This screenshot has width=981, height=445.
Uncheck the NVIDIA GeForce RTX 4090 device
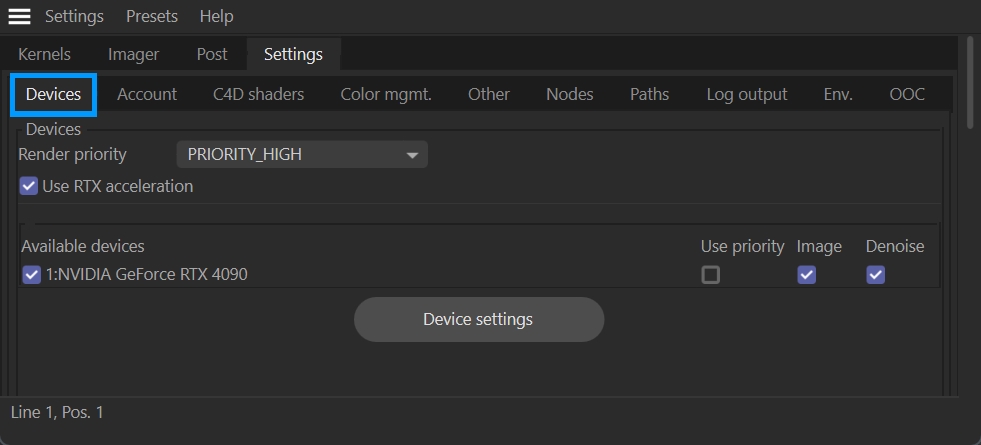pyautogui.click(x=32, y=274)
